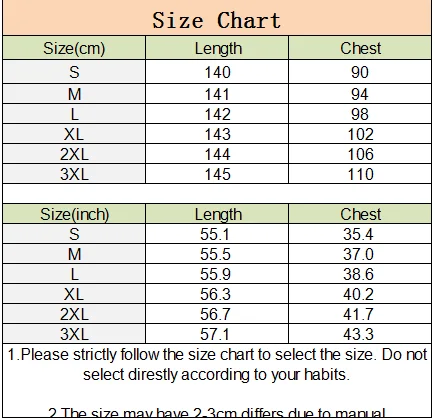Click the length value 56.7

[x=215, y=314]
